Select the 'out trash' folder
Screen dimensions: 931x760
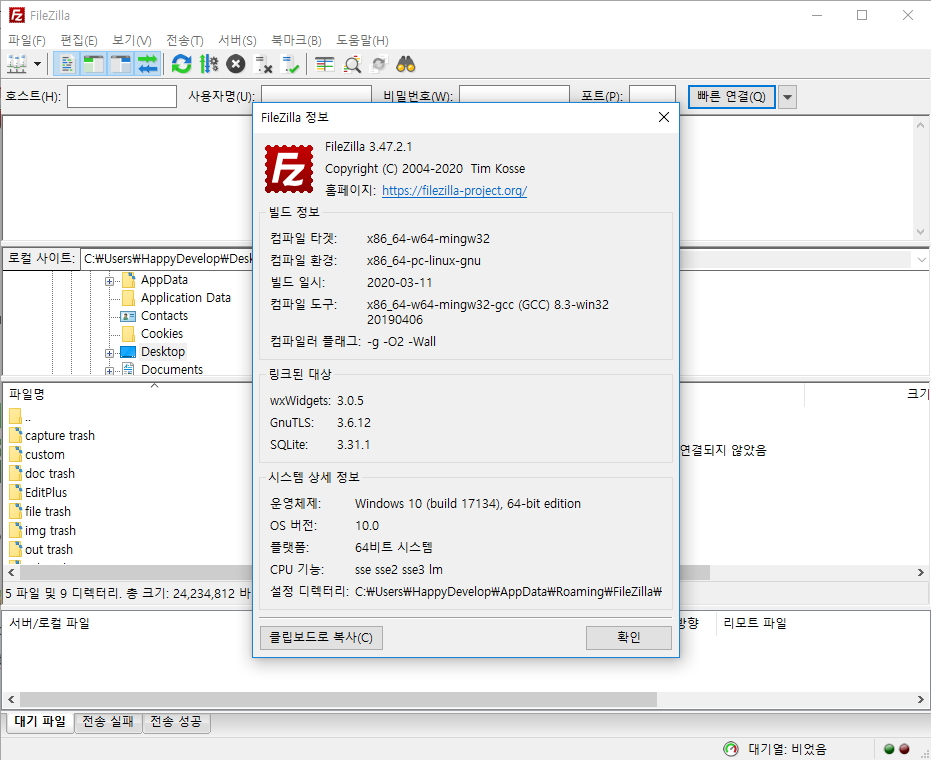point(49,550)
